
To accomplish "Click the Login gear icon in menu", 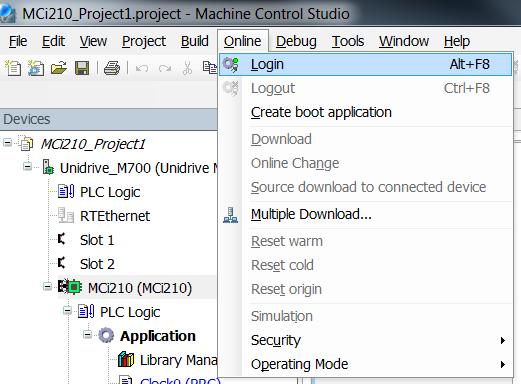I will click(x=230, y=64).
